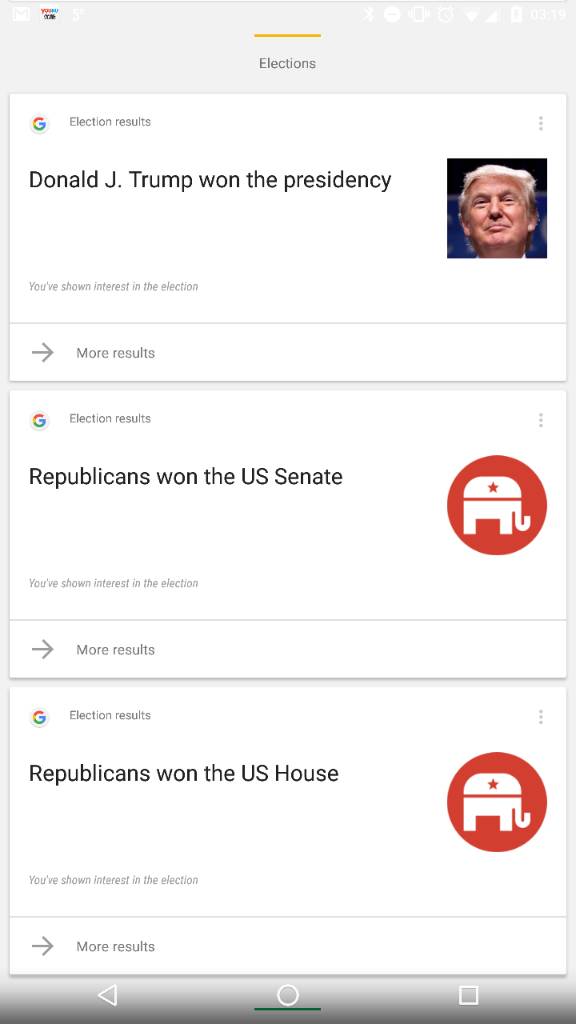Tap the Donald Trump photo thumbnail
Viewport: 576px width, 1024px height.
497,208
